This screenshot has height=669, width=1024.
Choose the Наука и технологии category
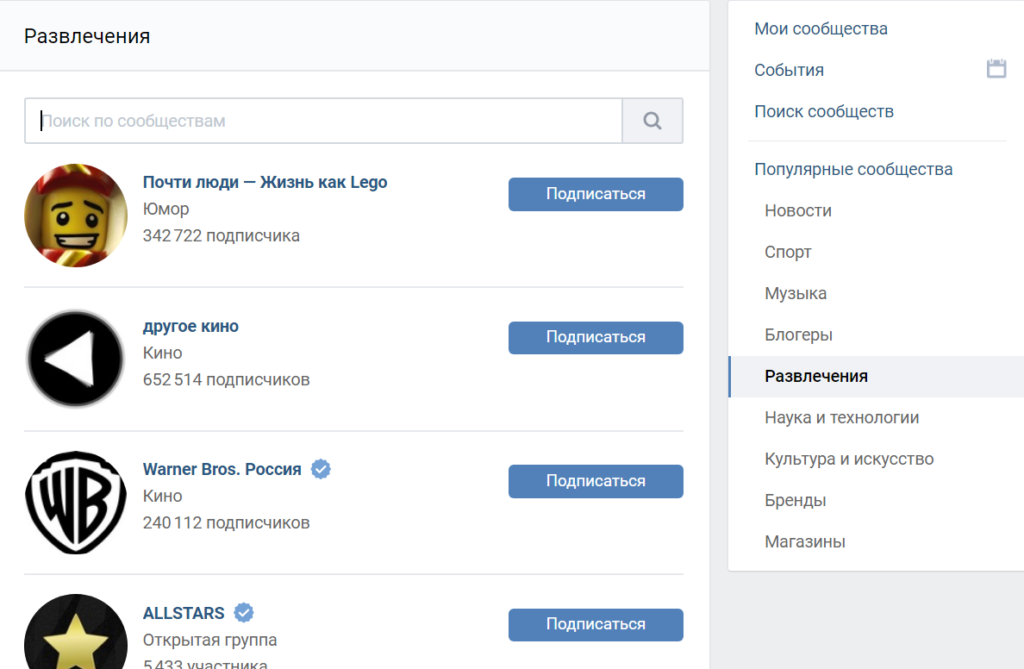pos(842,417)
